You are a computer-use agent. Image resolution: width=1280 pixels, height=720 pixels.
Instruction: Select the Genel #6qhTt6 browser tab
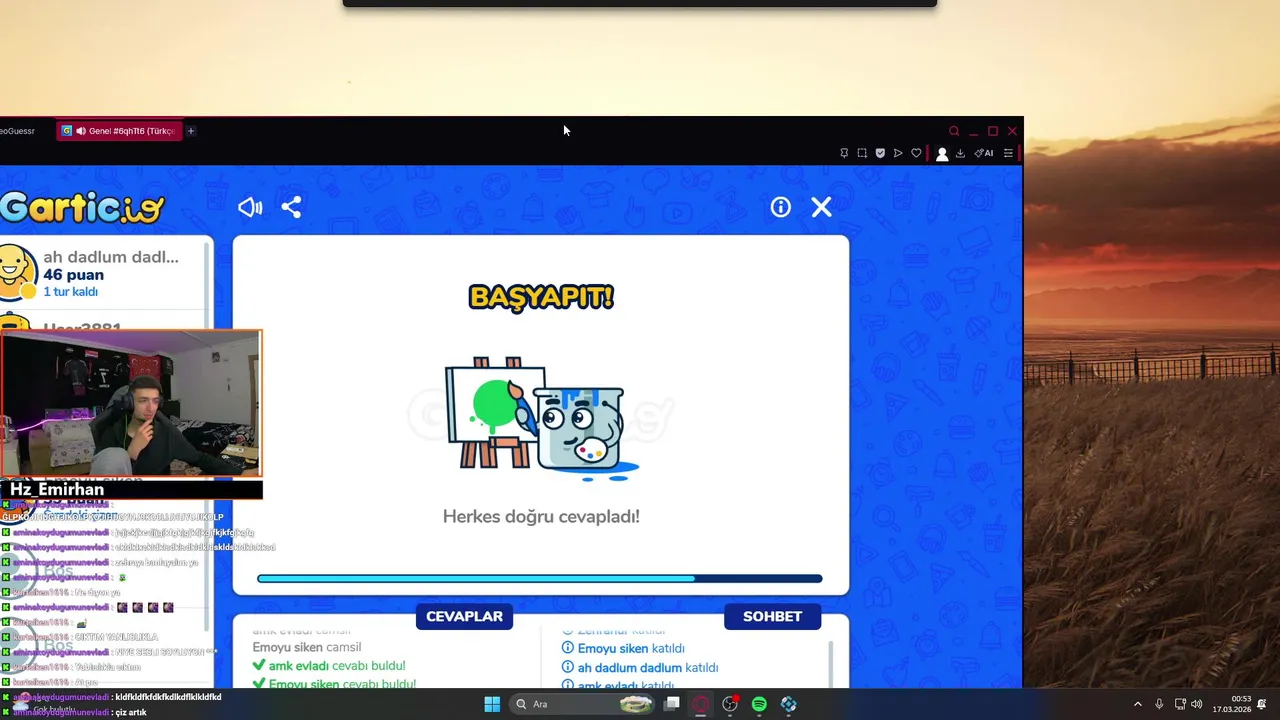tap(120, 131)
